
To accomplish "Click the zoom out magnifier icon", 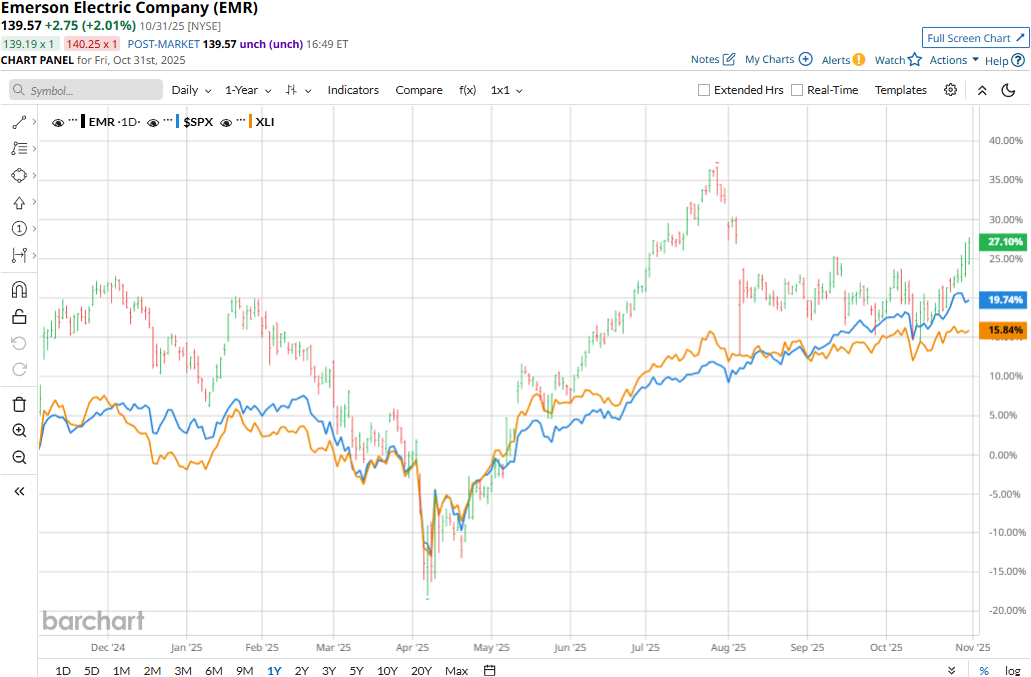I will 19,458.
